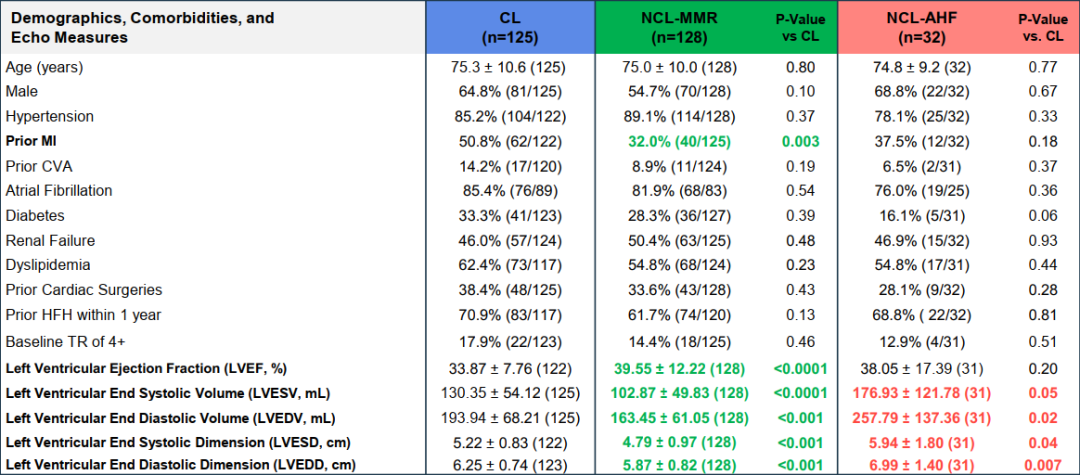Image resolution: width=1080 pixels, height=475 pixels.
Task: Click the blue CL (n=125) column header
Action: click(x=510, y=28)
